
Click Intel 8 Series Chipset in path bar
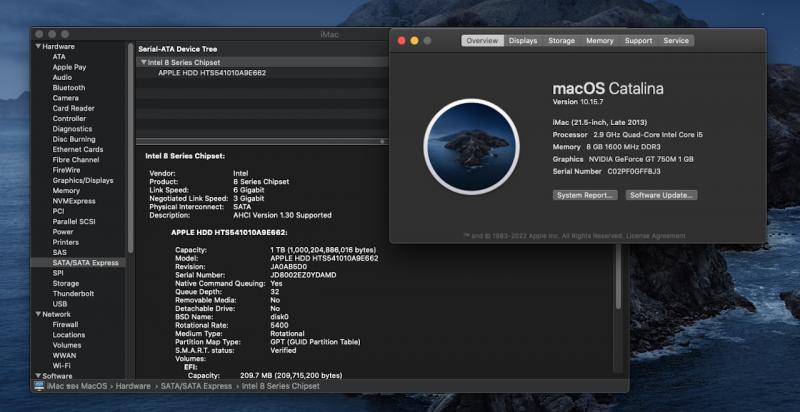point(281,386)
